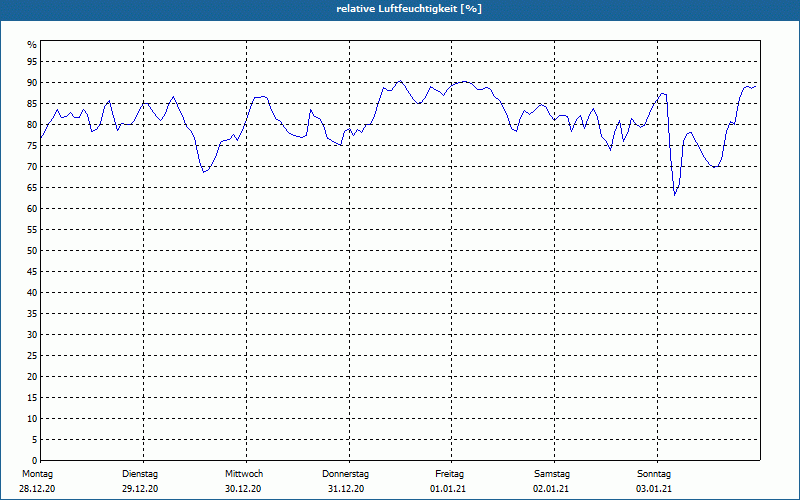This screenshot has width=800, height=500.
Task: Select the 15 y-axis value
Action: (x=32, y=397)
